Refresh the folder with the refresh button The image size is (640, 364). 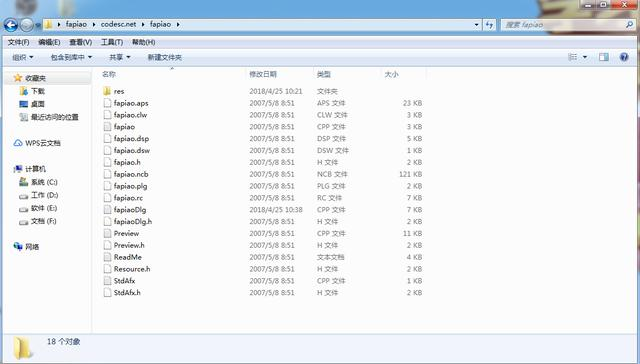coord(489,25)
